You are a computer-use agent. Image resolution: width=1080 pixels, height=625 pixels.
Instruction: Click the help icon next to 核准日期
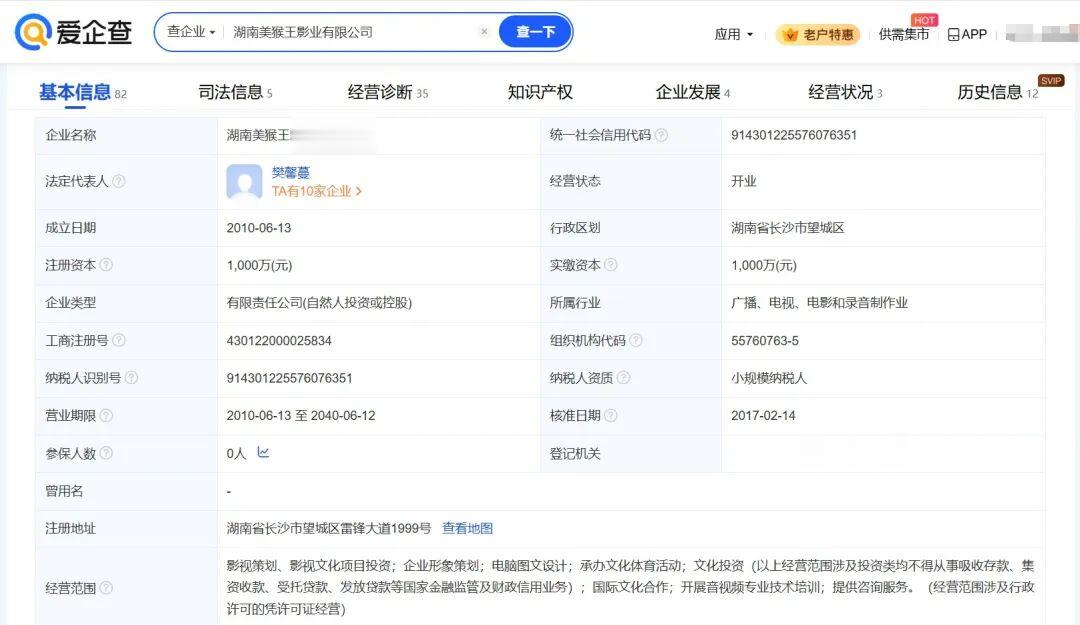pos(611,416)
